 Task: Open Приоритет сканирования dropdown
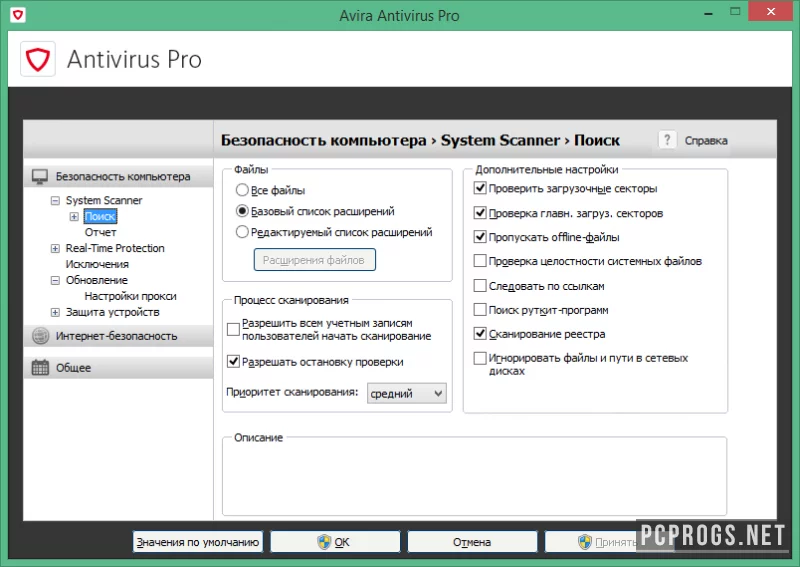click(407, 393)
